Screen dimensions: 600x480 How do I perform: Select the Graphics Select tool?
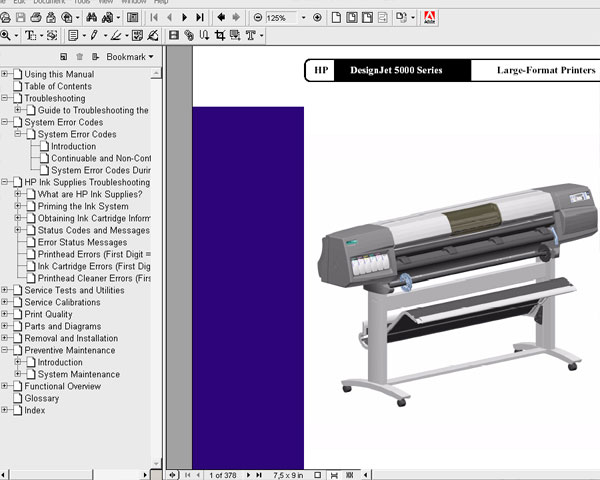point(52,36)
